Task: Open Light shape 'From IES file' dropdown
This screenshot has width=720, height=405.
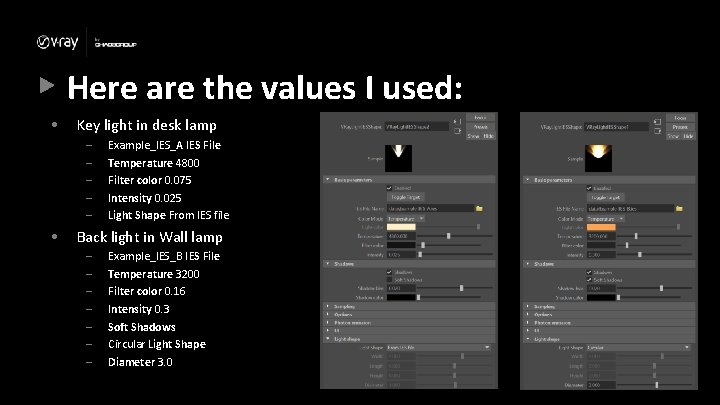Action: (439, 348)
